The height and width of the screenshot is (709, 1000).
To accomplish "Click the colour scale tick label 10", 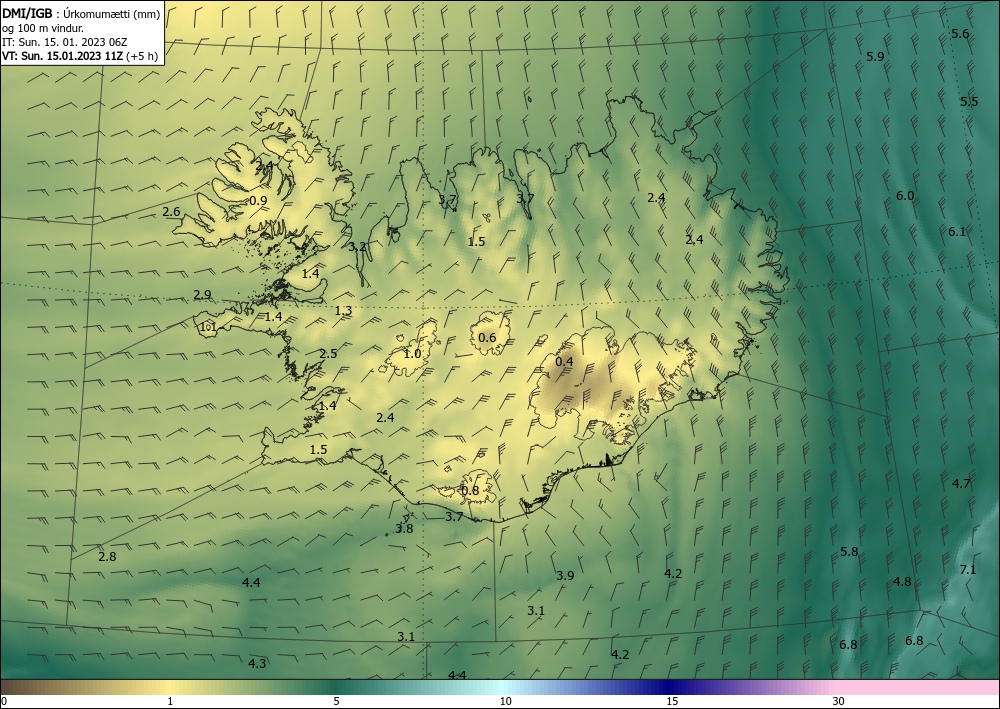I will coord(505,702).
